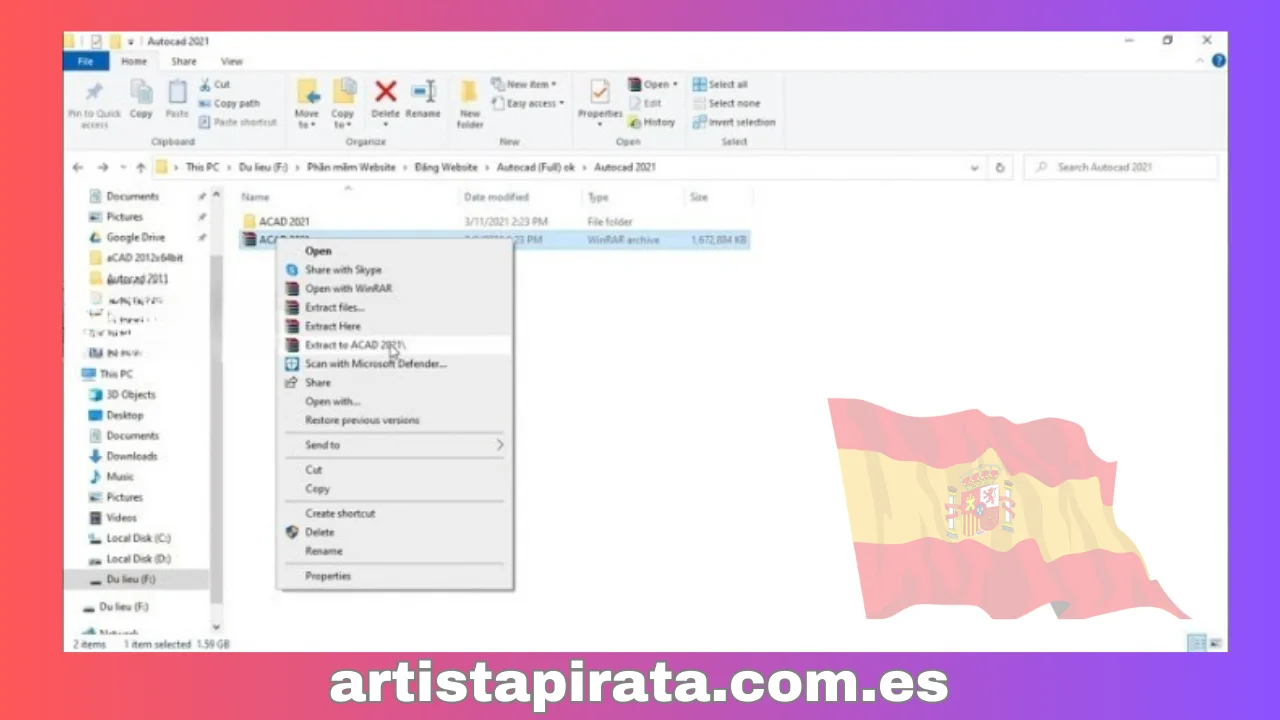The width and height of the screenshot is (1280, 720).
Task: Click Invert selection in ribbon
Action: click(734, 122)
